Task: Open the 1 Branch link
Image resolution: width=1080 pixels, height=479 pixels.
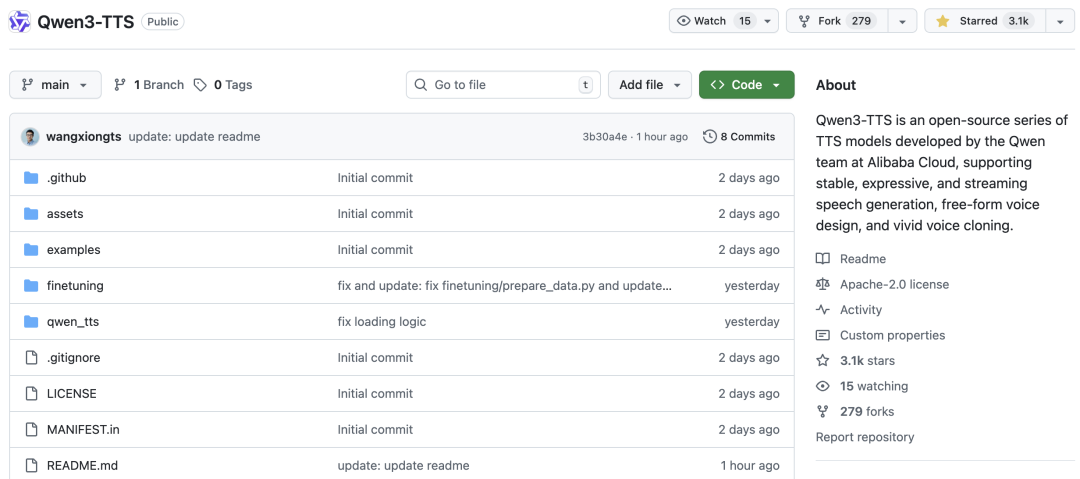Action: (149, 85)
